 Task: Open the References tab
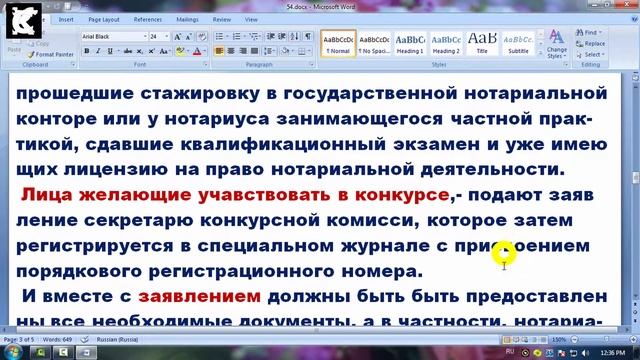coord(148,20)
